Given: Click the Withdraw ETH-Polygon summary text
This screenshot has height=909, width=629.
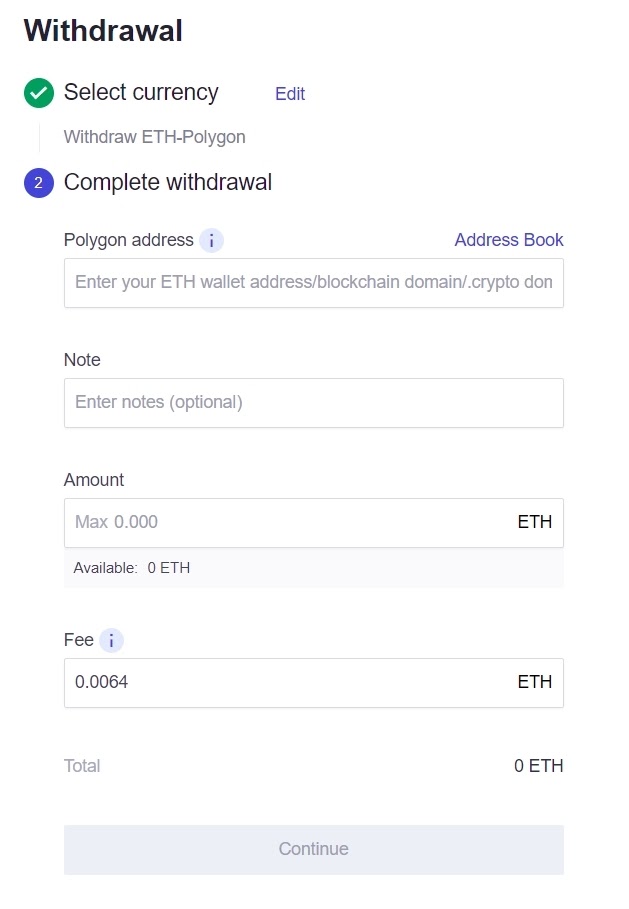Looking at the screenshot, I should coord(154,137).
